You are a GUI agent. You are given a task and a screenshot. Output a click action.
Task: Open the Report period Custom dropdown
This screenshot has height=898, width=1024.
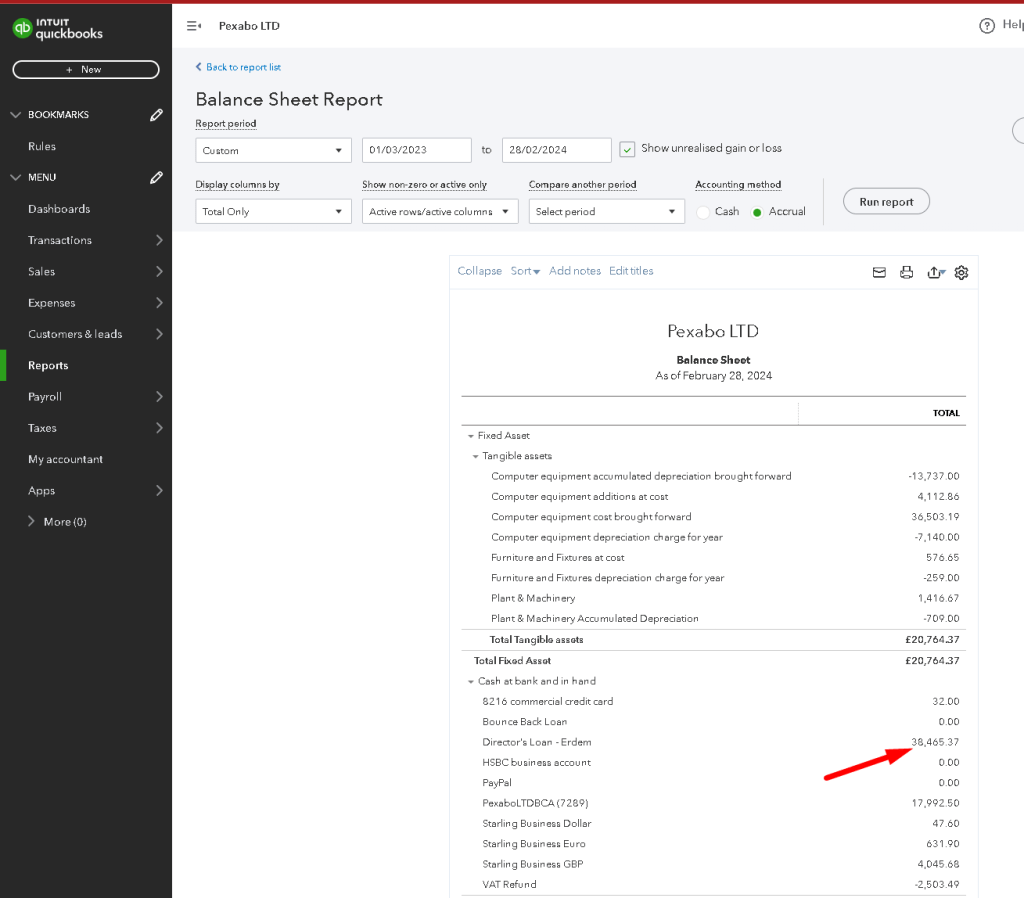coord(273,150)
